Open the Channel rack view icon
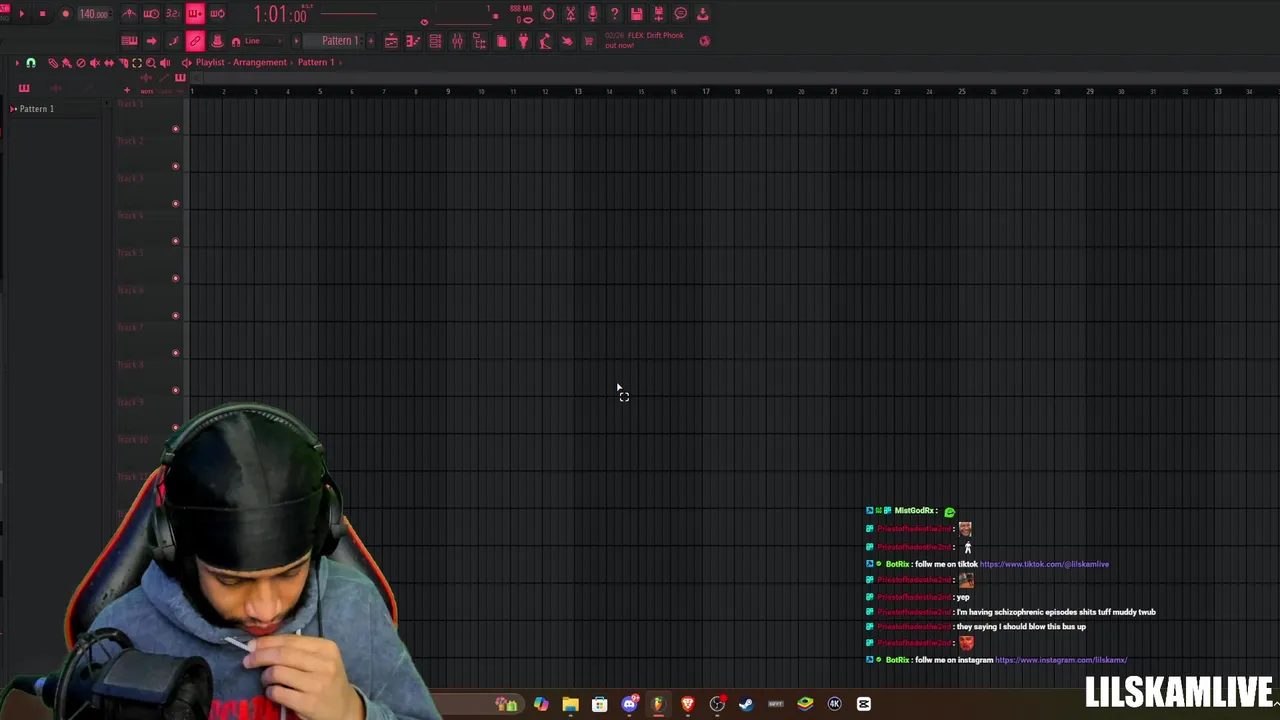The height and width of the screenshot is (720, 1280). coord(435,41)
